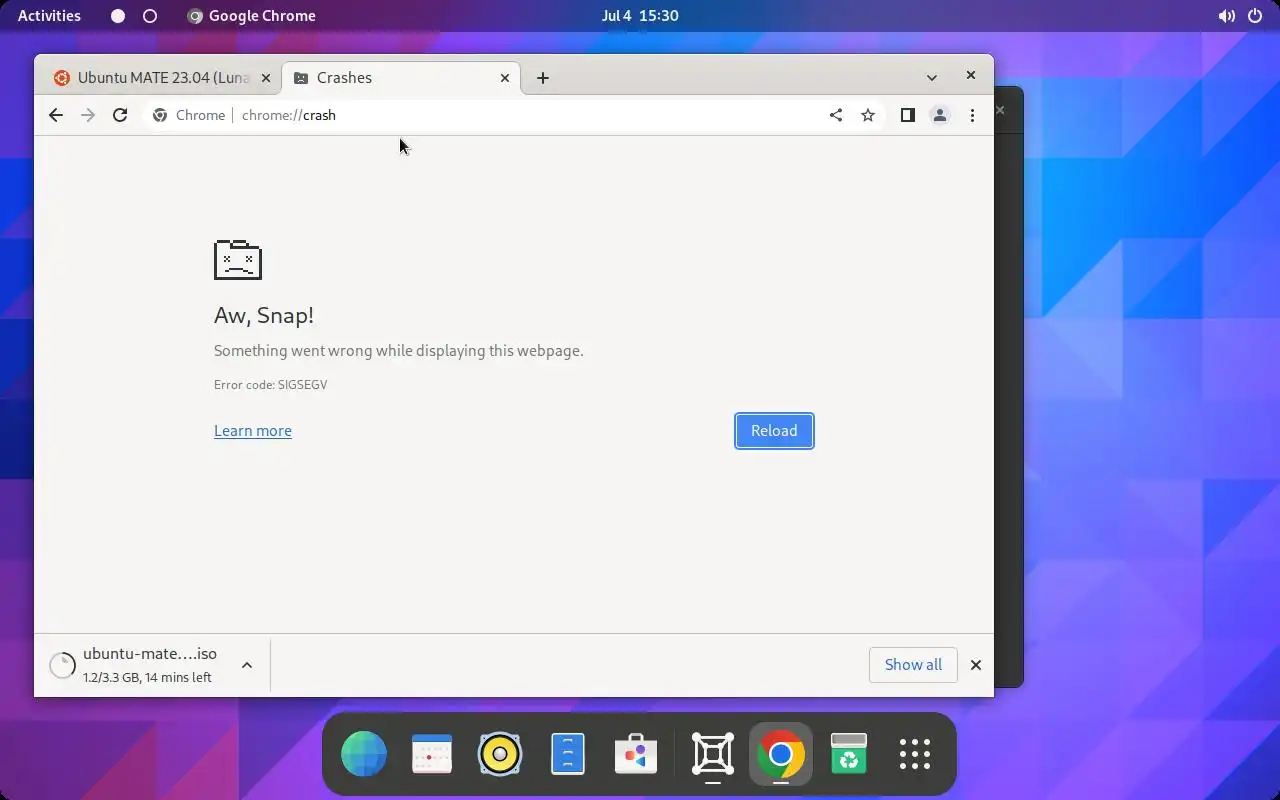
Task: Close the Crashes tab
Action: (x=505, y=78)
